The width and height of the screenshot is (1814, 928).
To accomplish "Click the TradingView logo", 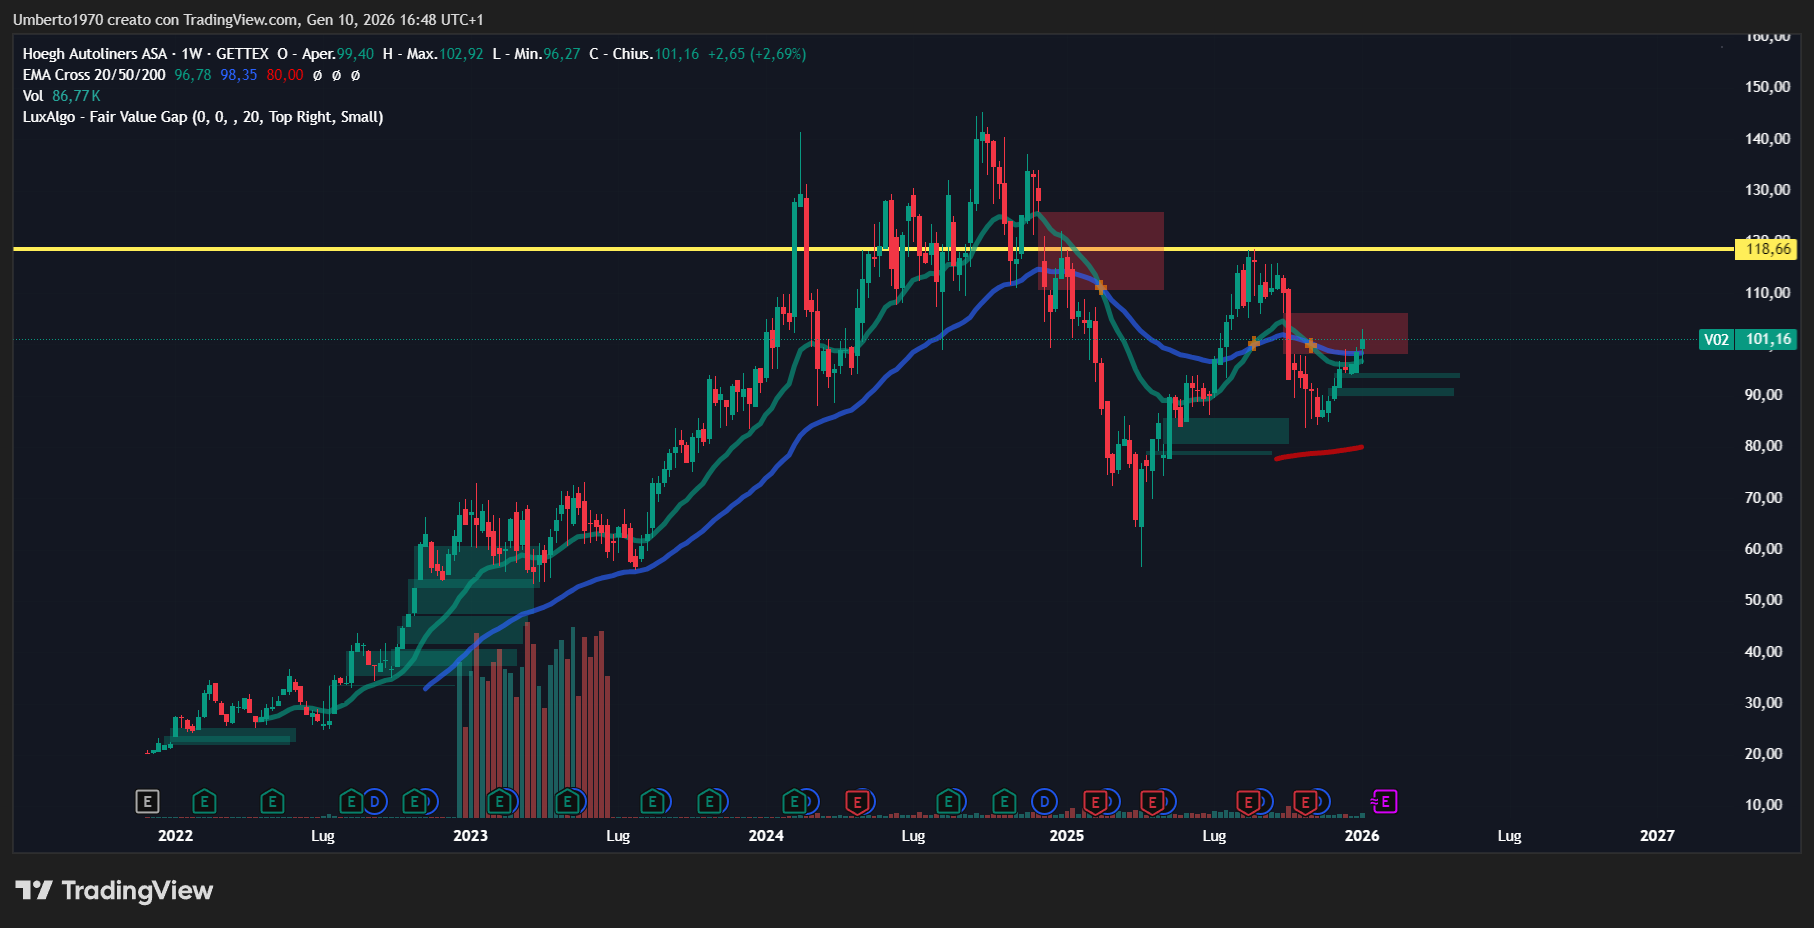I will point(114,890).
